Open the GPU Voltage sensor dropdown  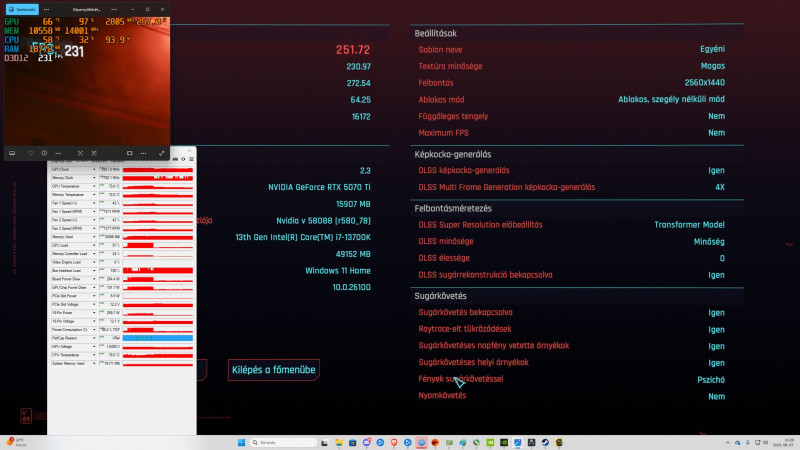point(94,346)
